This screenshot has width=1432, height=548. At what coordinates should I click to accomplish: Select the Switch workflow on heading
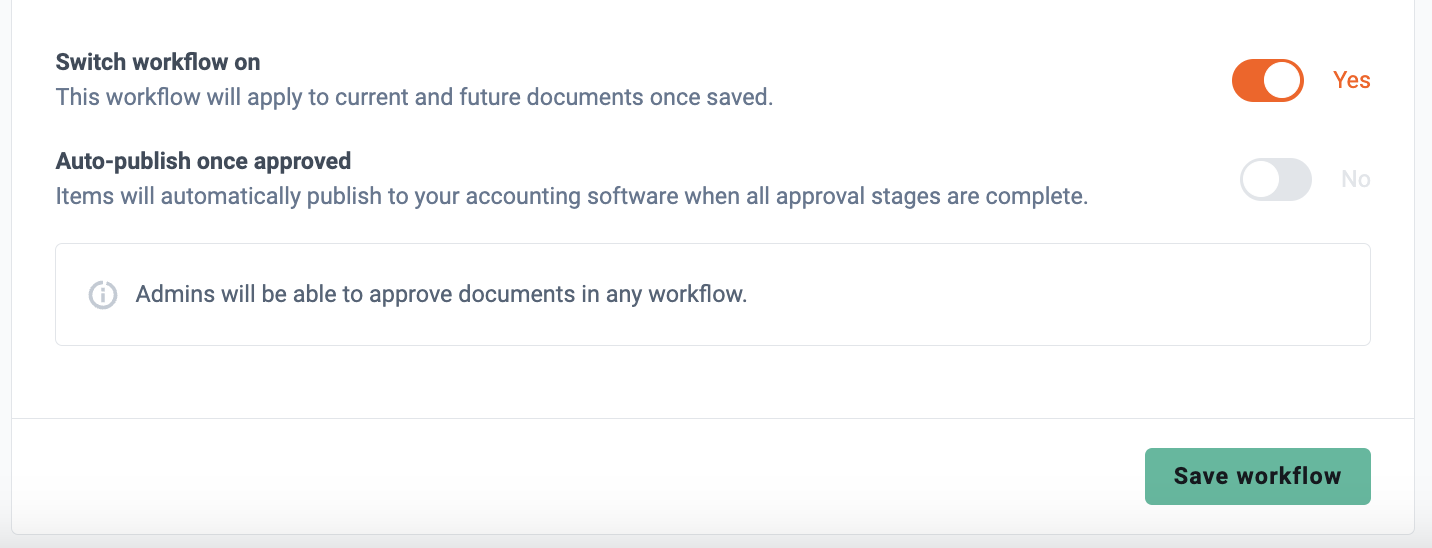[158, 62]
